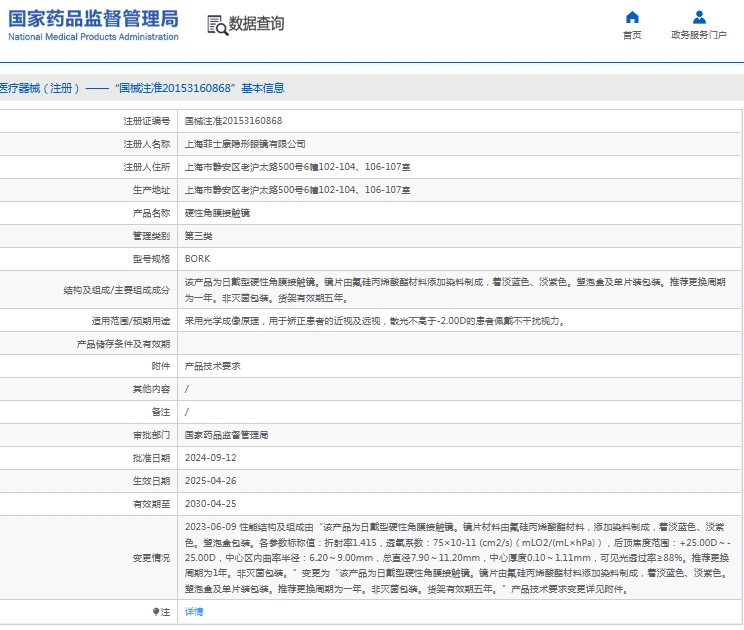Screen dimensions: 744x630
Task: Click the National Medical Products Administration subtitle
Action: 93,37
